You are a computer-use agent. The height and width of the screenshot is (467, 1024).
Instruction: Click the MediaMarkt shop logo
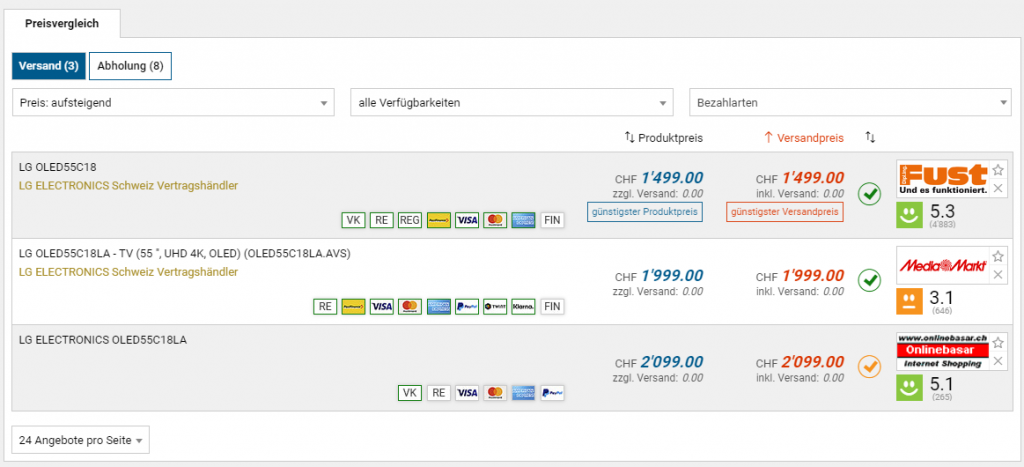942,265
